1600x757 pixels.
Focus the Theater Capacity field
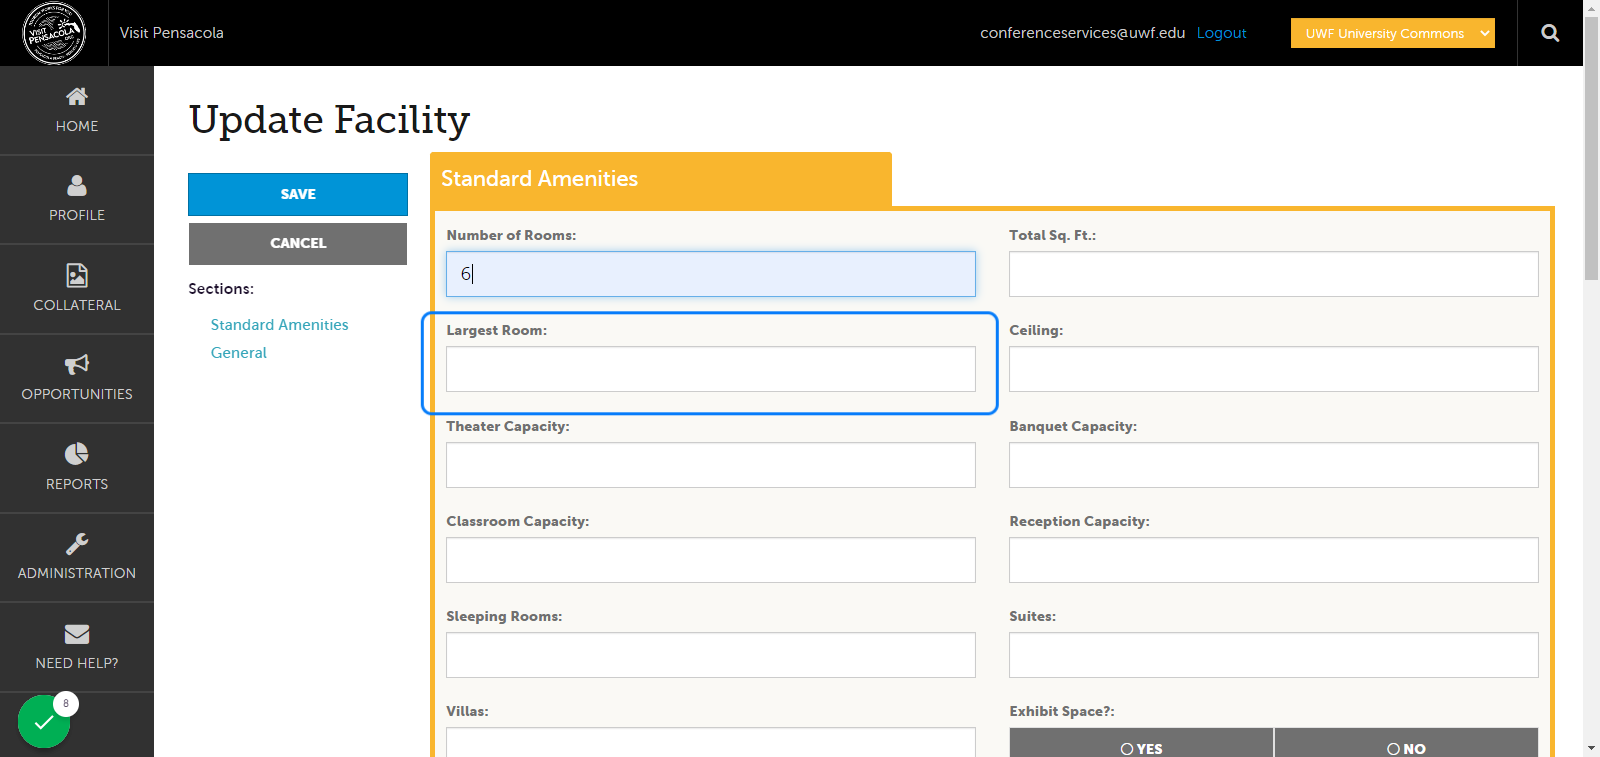(711, 465)
